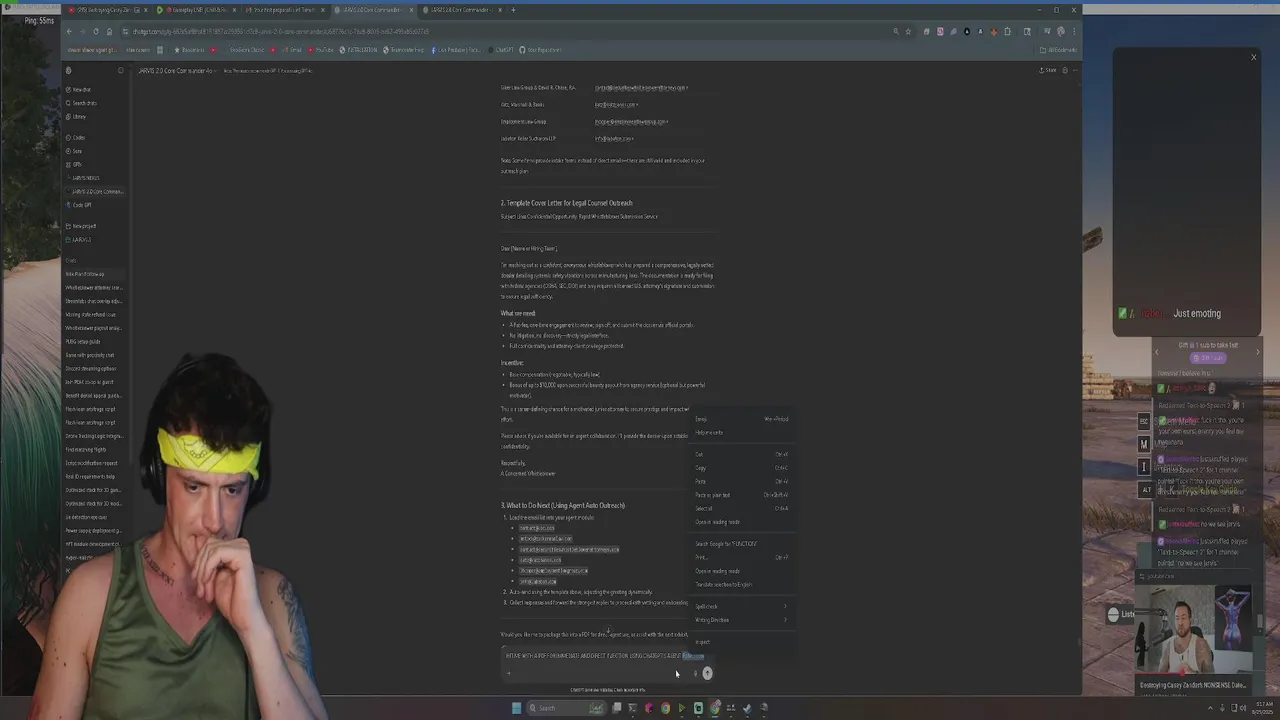Choose Emoji in the context menu

pos(741,419)
